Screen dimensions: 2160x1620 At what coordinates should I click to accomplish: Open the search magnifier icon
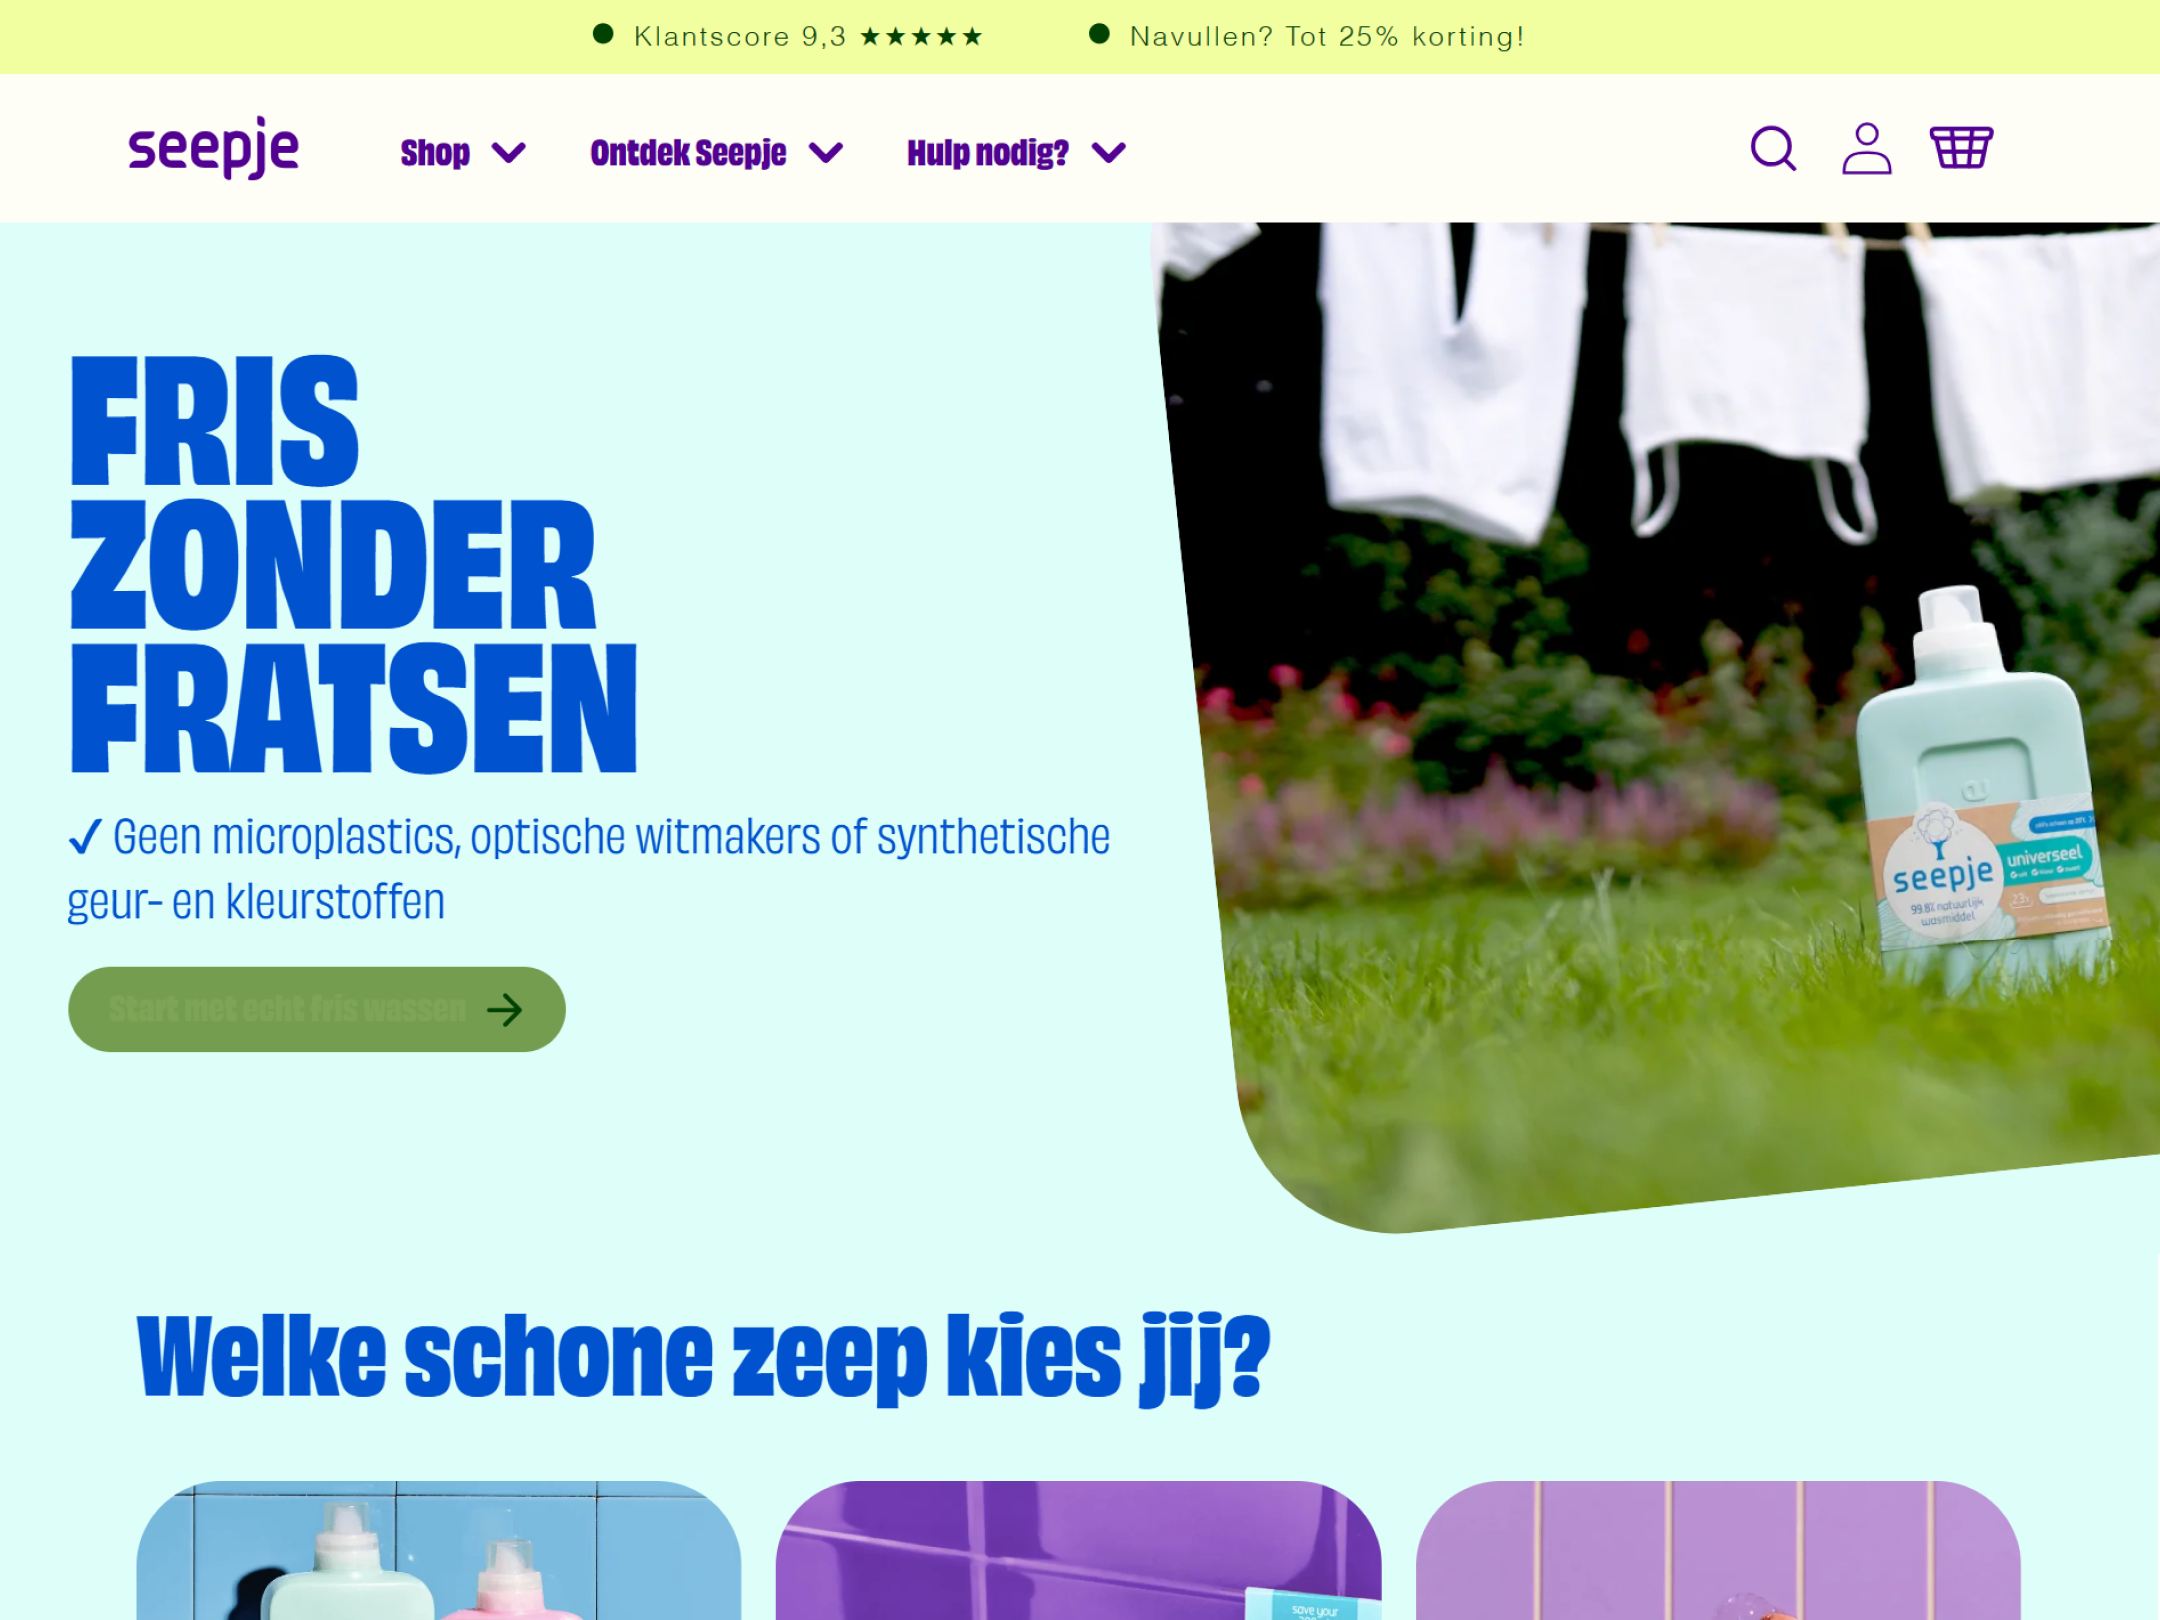coord(1773,149)
